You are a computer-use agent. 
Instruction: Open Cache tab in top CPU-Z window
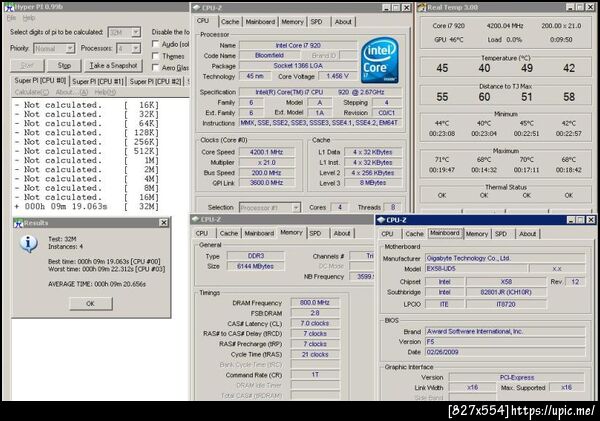point(230,22)
